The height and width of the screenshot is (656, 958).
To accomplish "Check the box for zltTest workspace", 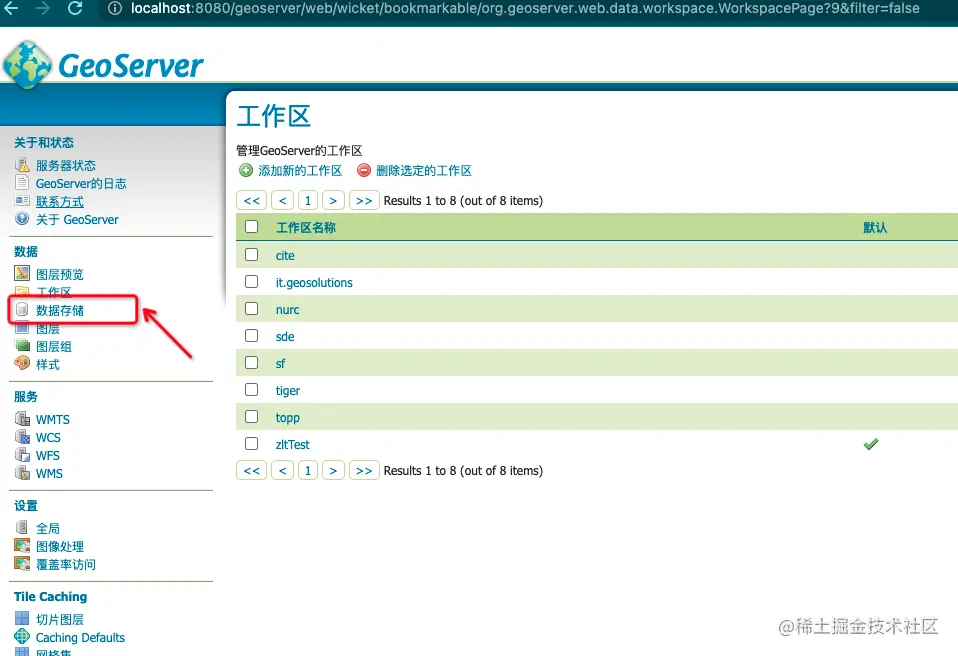I will click(251, 443).
